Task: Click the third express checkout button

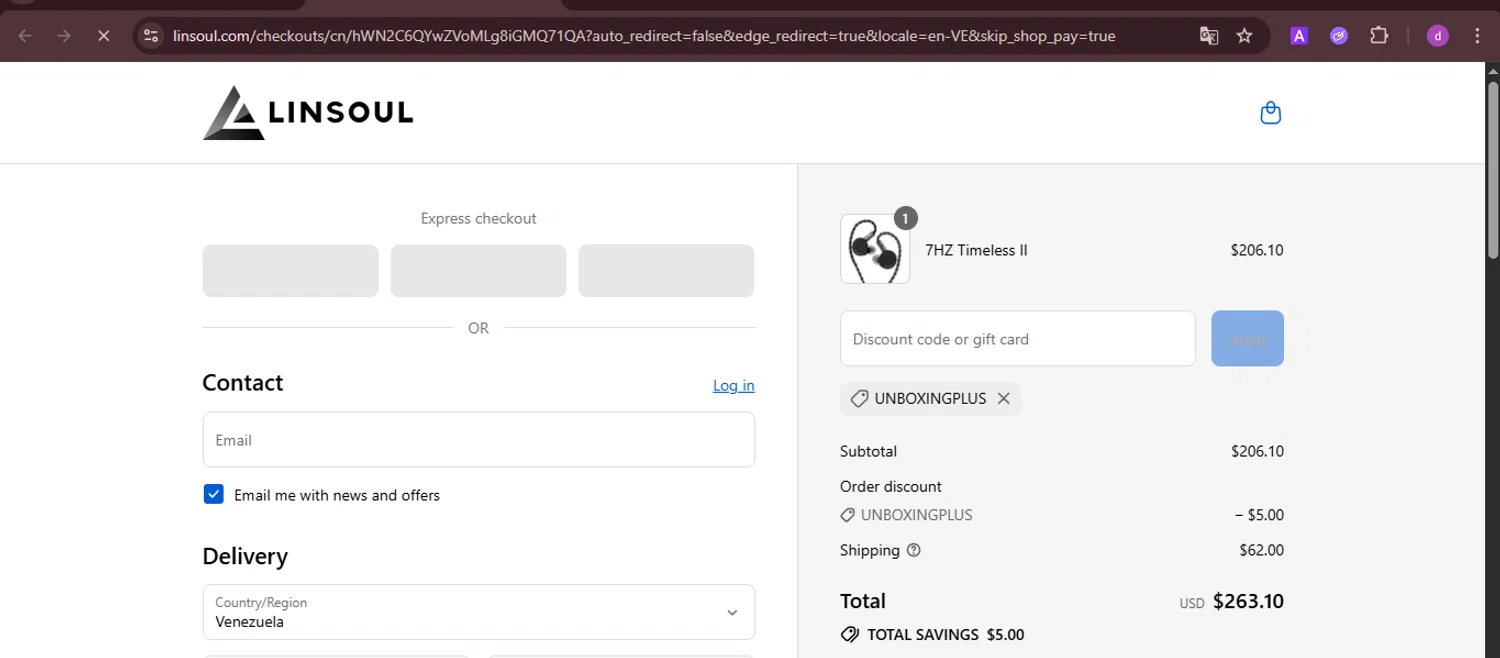Action: pos(666,271)
